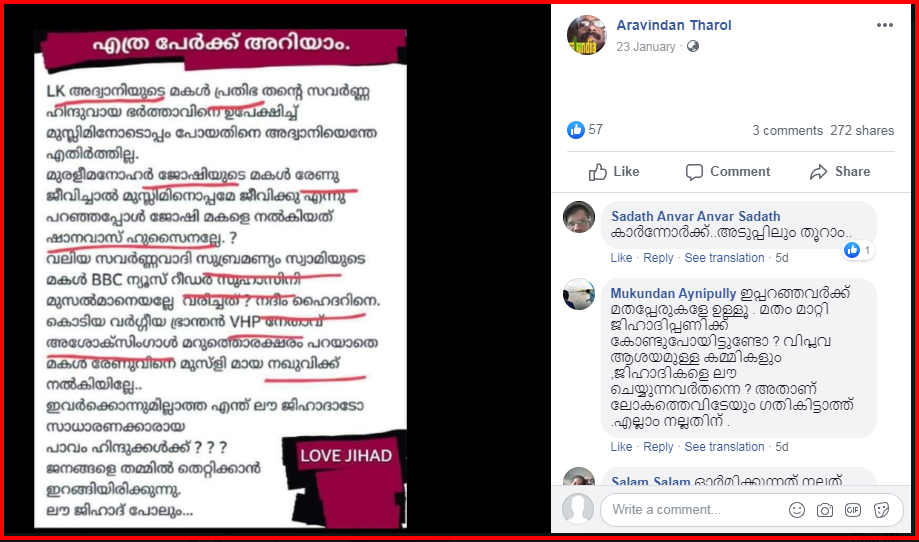Image resolution: width=919 pixels, height=542 pixels.
Task: Click the blue like reaction count icon
Action: [x=576, y=129]
